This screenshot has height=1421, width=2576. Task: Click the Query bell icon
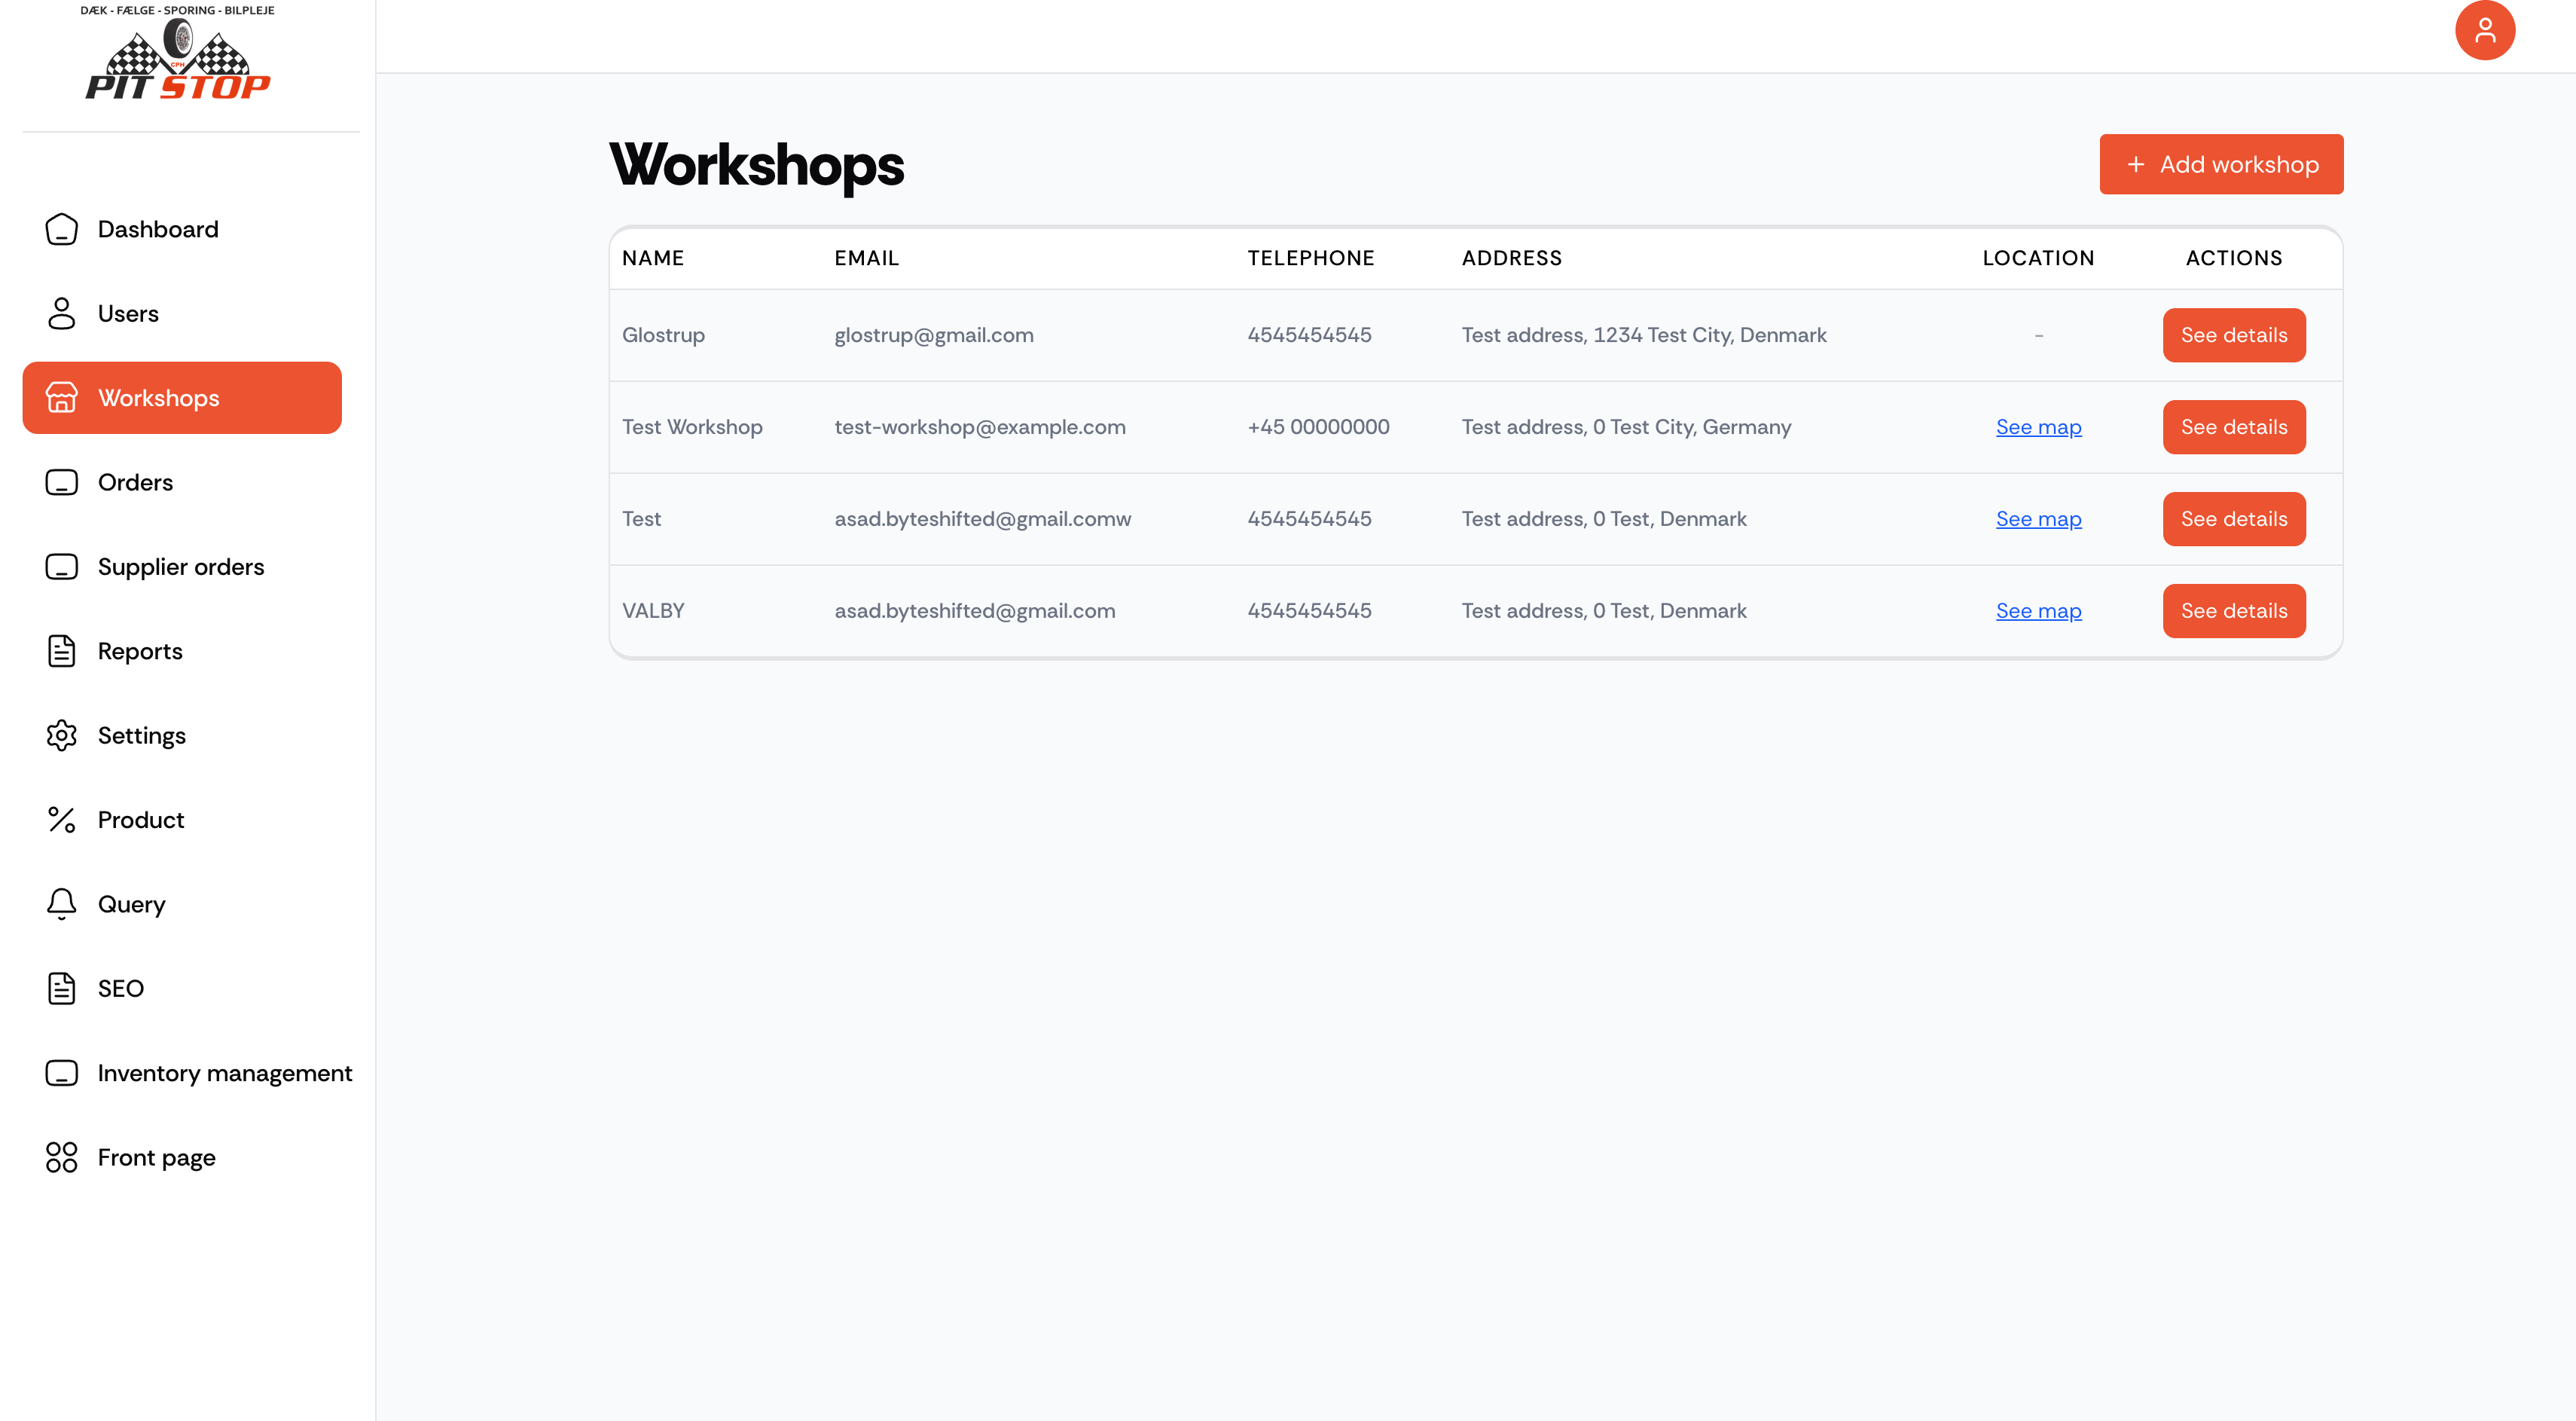click(x=61, y=904)
